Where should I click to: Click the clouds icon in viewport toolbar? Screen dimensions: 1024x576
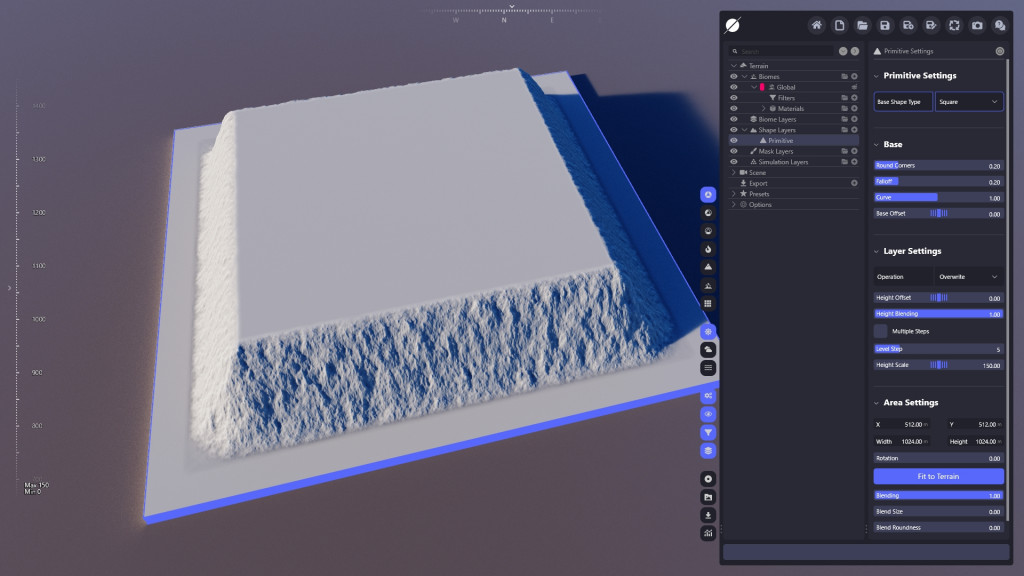click(x=708, y=350)
